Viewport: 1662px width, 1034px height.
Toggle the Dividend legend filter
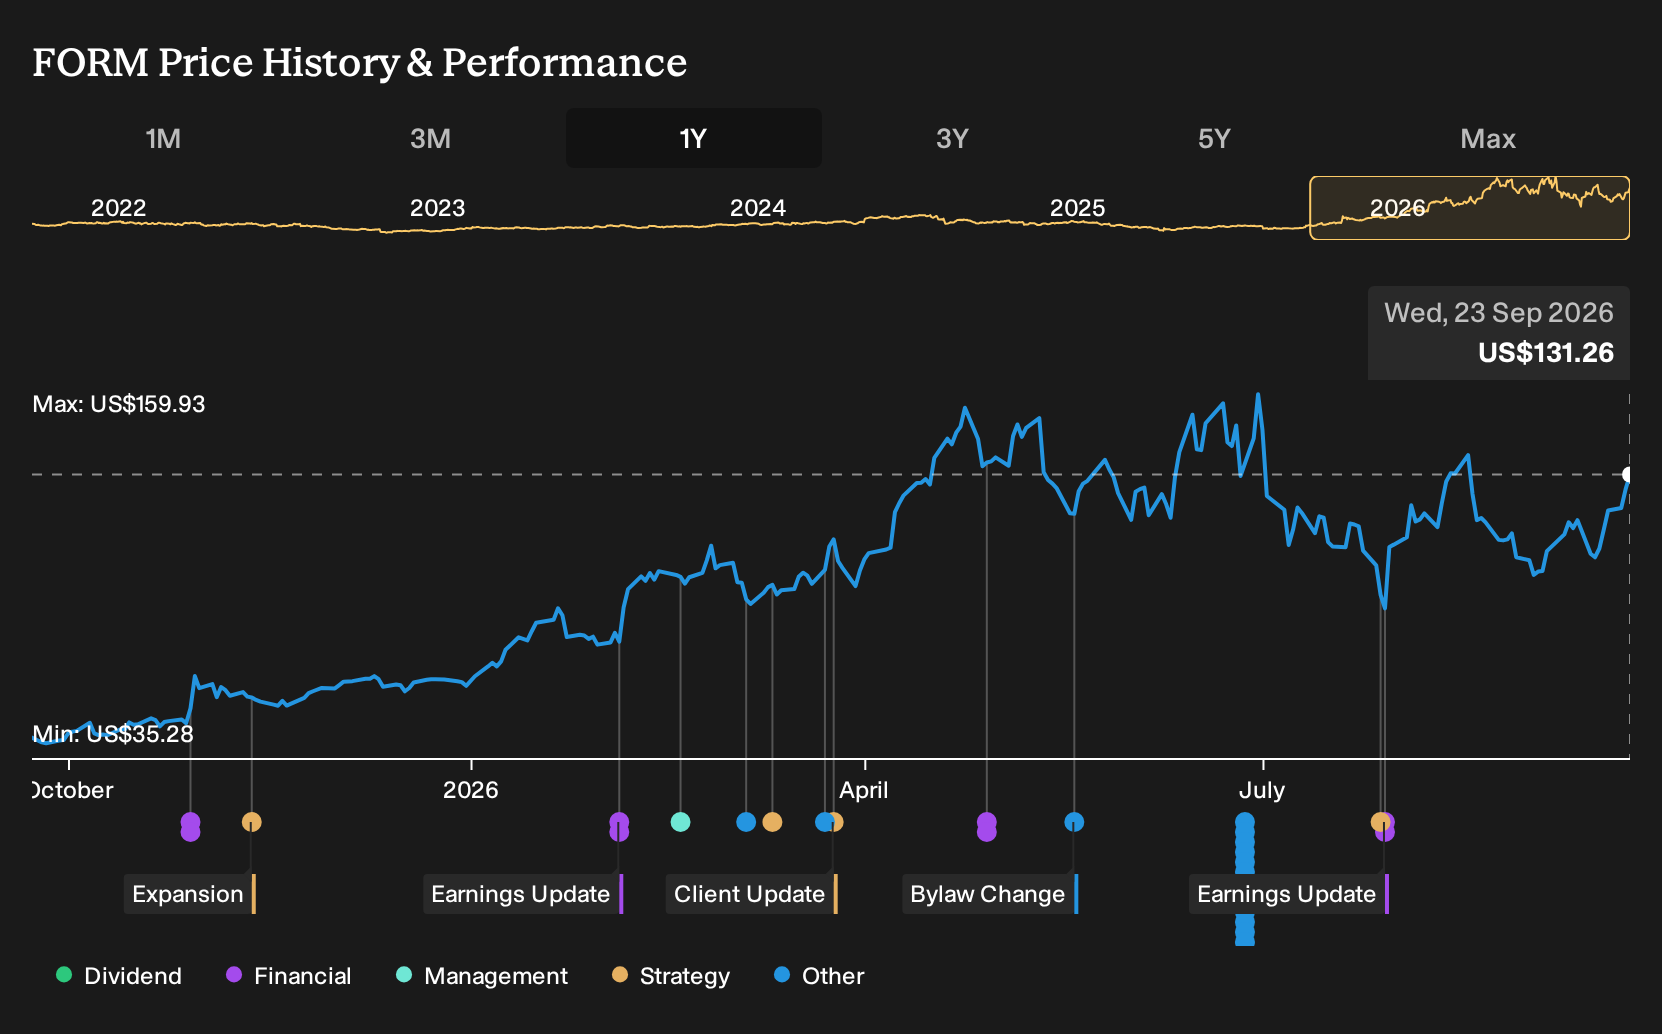click(119, 976)
